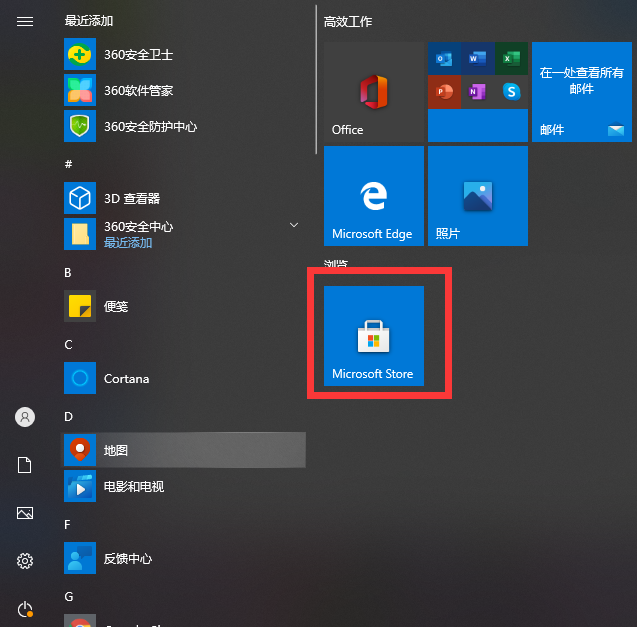637x627 pixels.
Task: Open the 照片 photos tile
Action: [478, 196]
